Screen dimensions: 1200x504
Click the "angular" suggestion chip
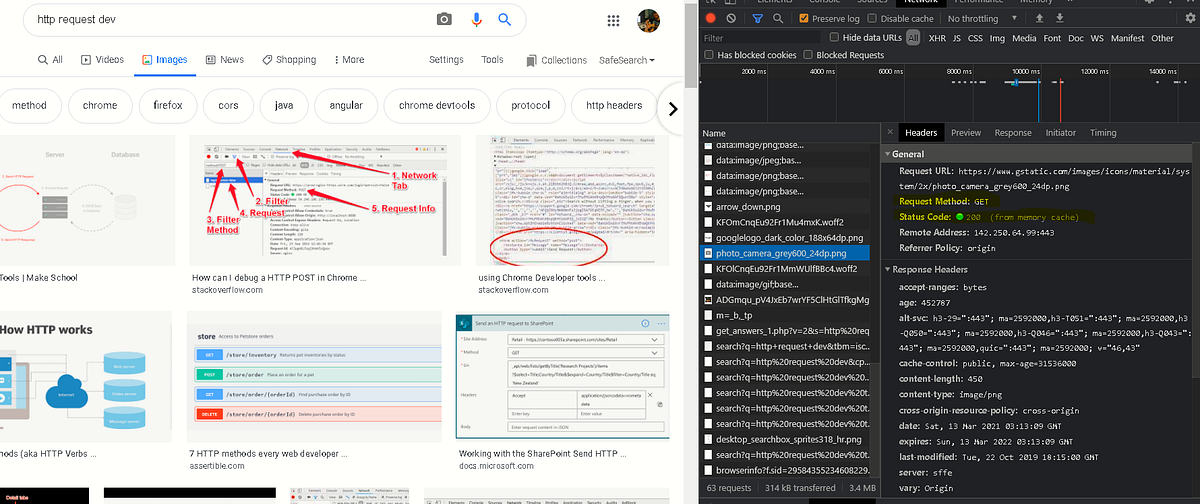click(x=346, y=106)
